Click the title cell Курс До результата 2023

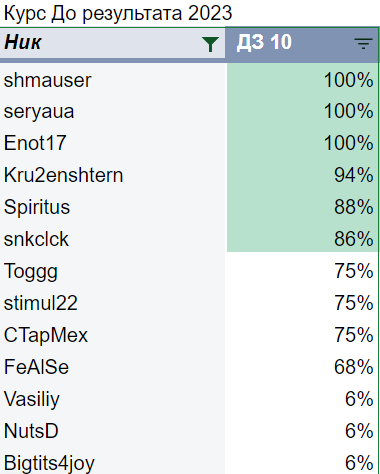[x=118, y=14]
